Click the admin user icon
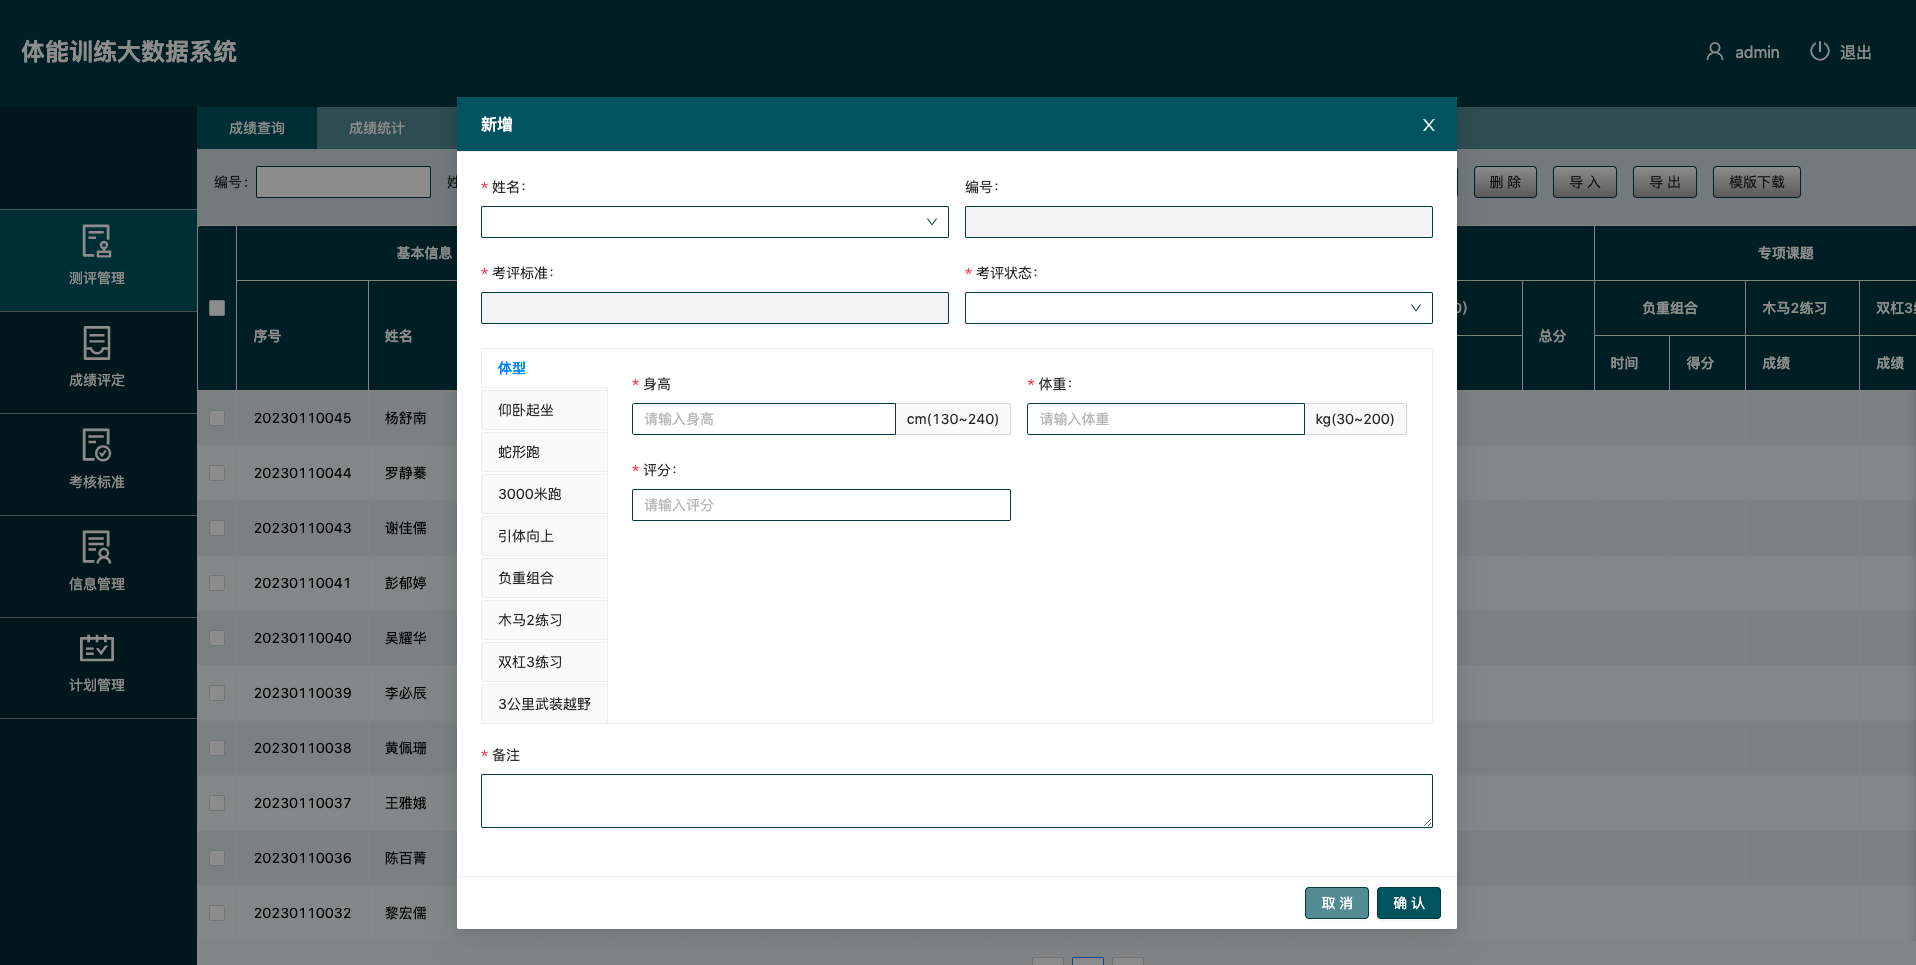This screenshot has height=965, width=1916. coord(1714,51)
